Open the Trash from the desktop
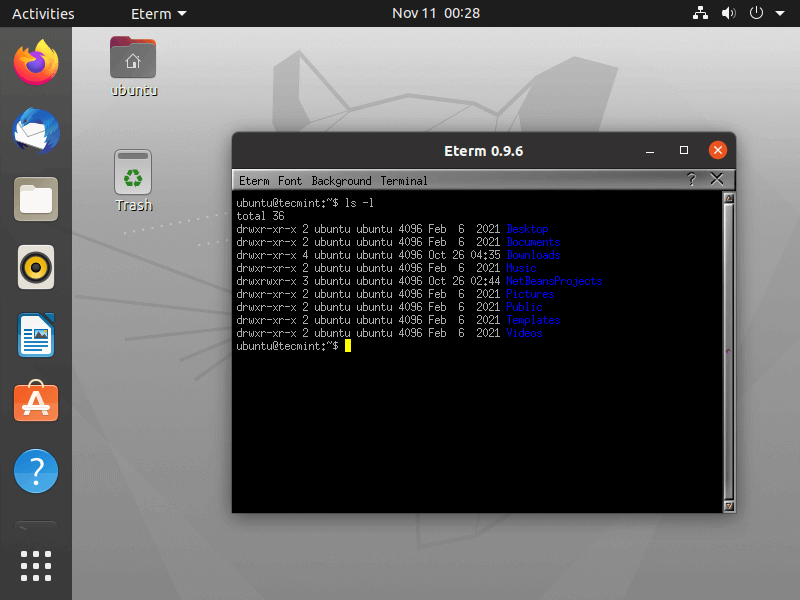The image size is (800, 600). coord(133,171)
